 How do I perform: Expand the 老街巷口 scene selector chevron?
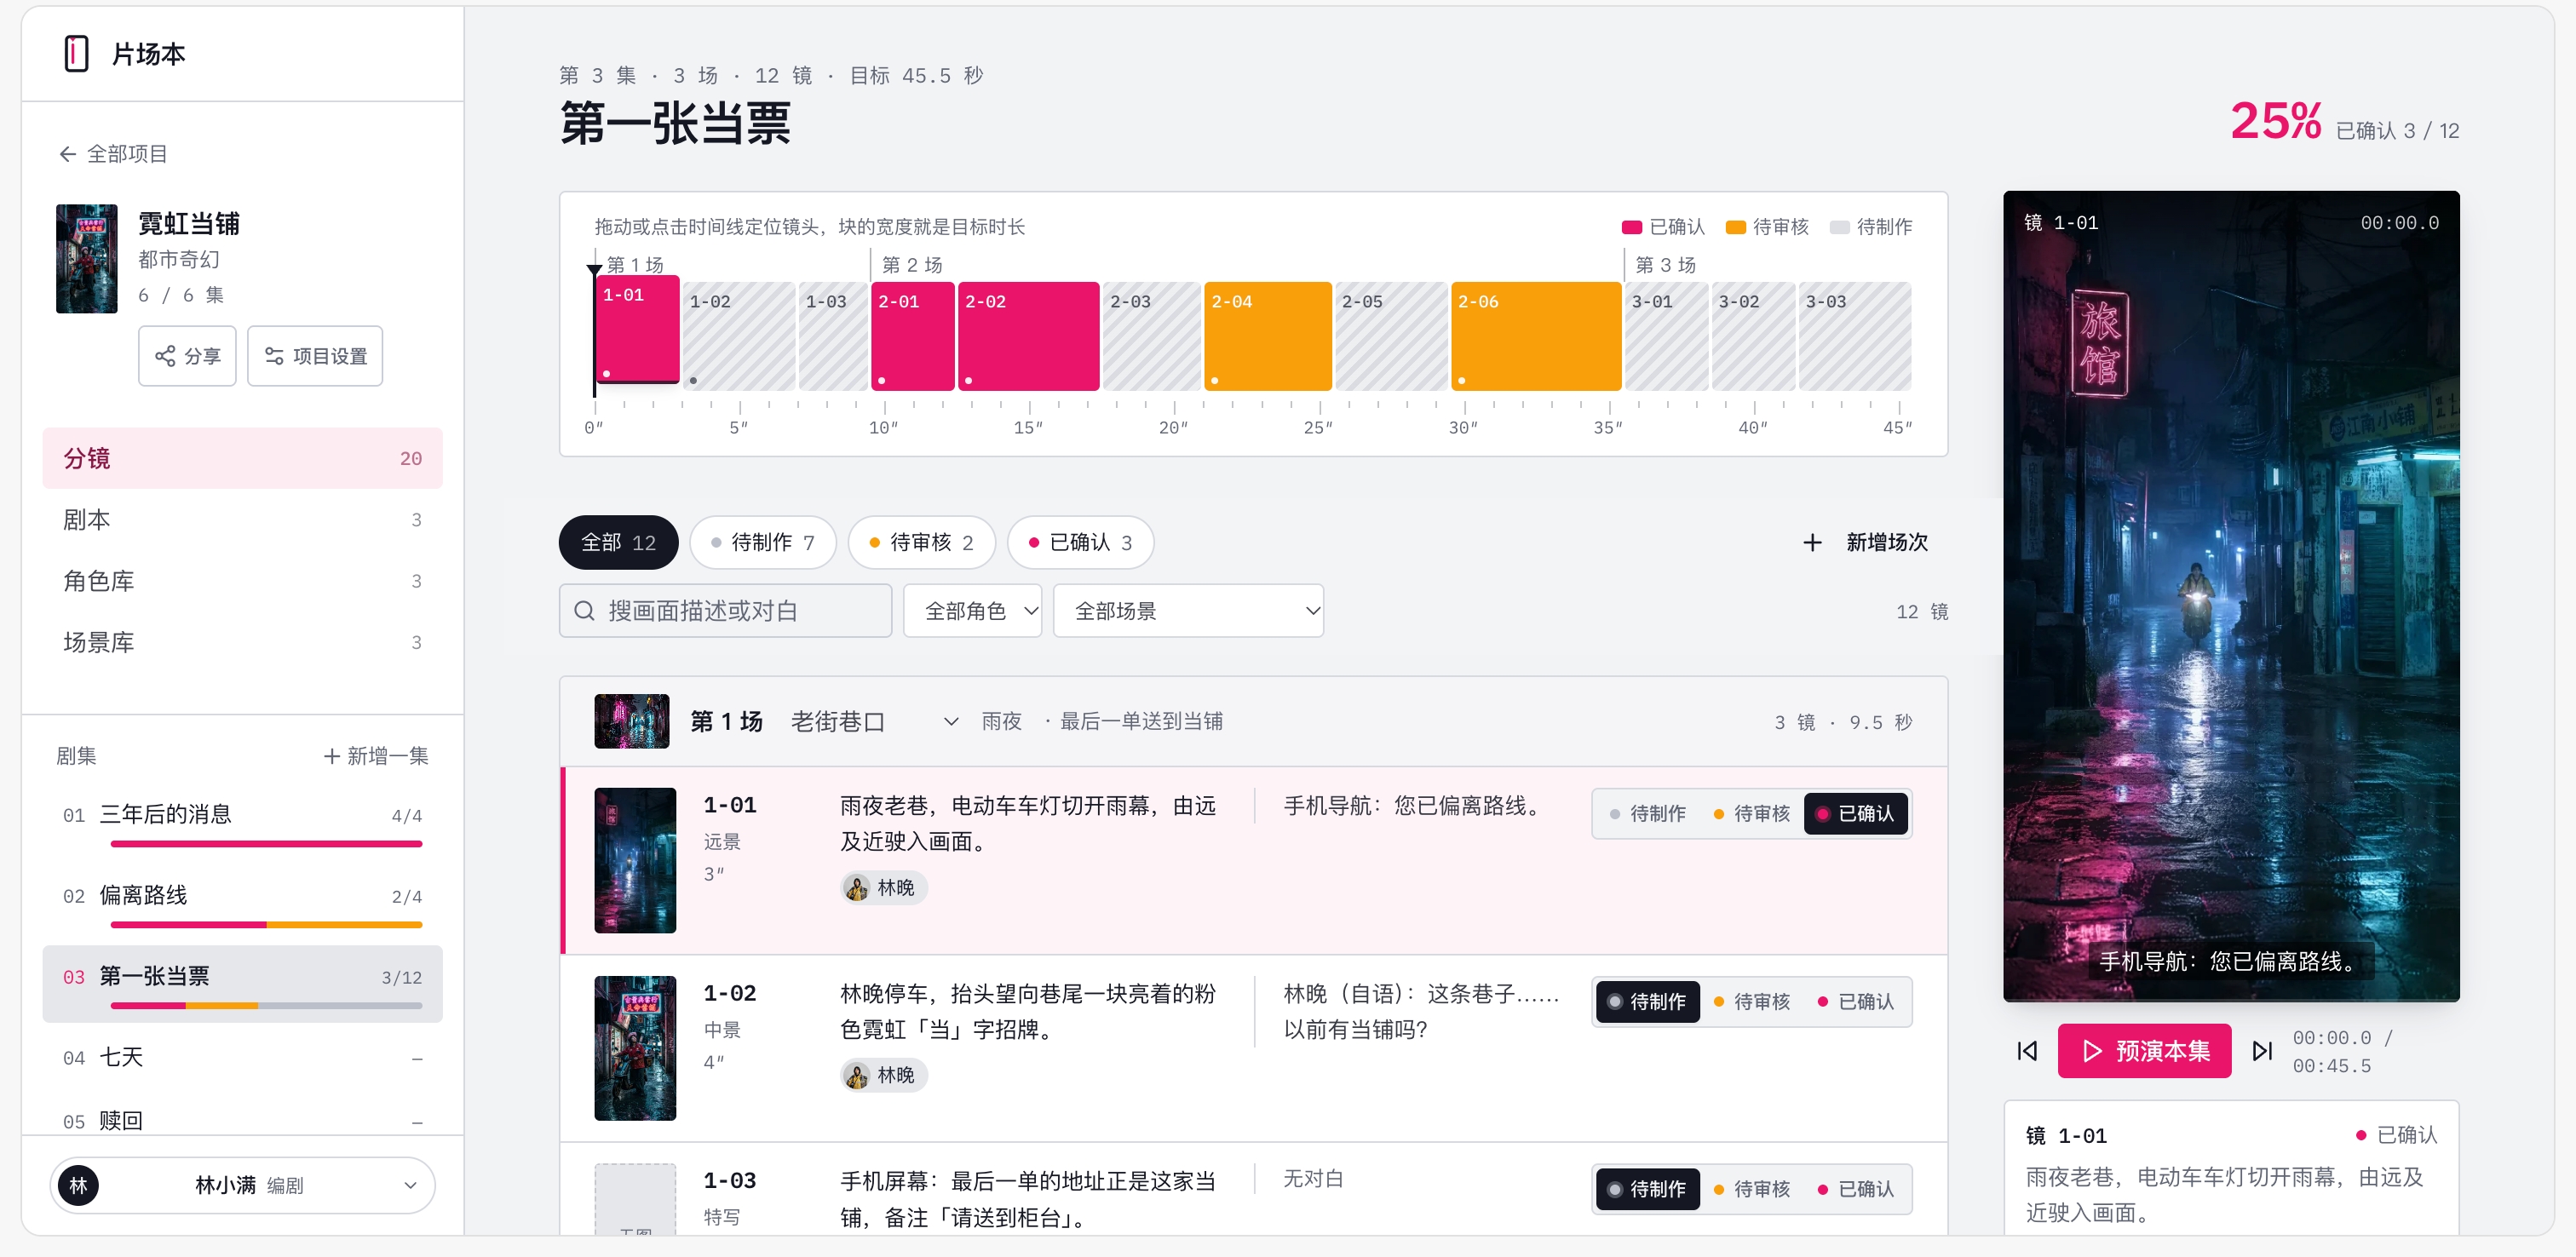[x=951, y=722]
